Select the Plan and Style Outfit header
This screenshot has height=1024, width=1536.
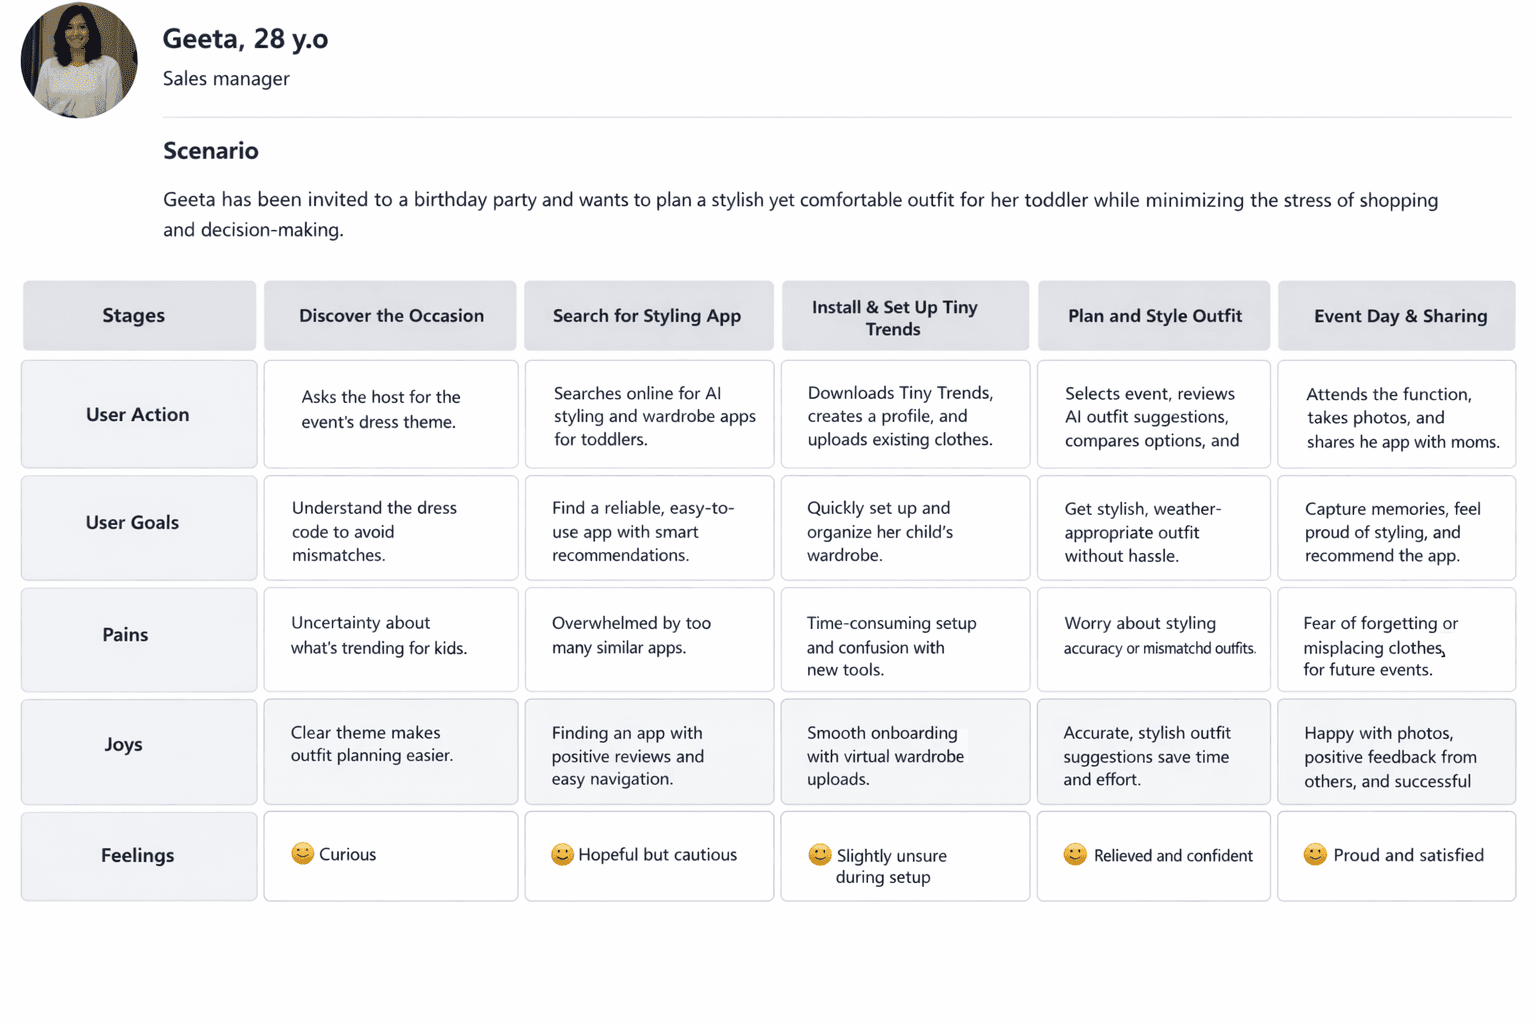tap(1154, 316)
